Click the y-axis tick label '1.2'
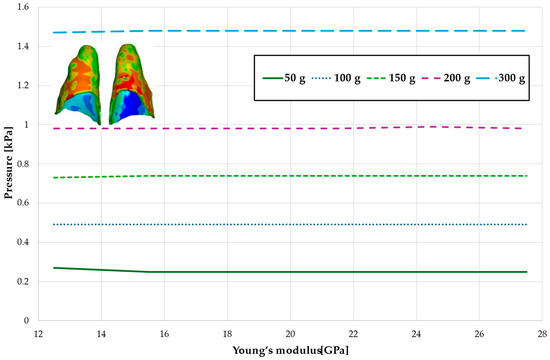This screenshot has height=360, width=550. point(23,86)
